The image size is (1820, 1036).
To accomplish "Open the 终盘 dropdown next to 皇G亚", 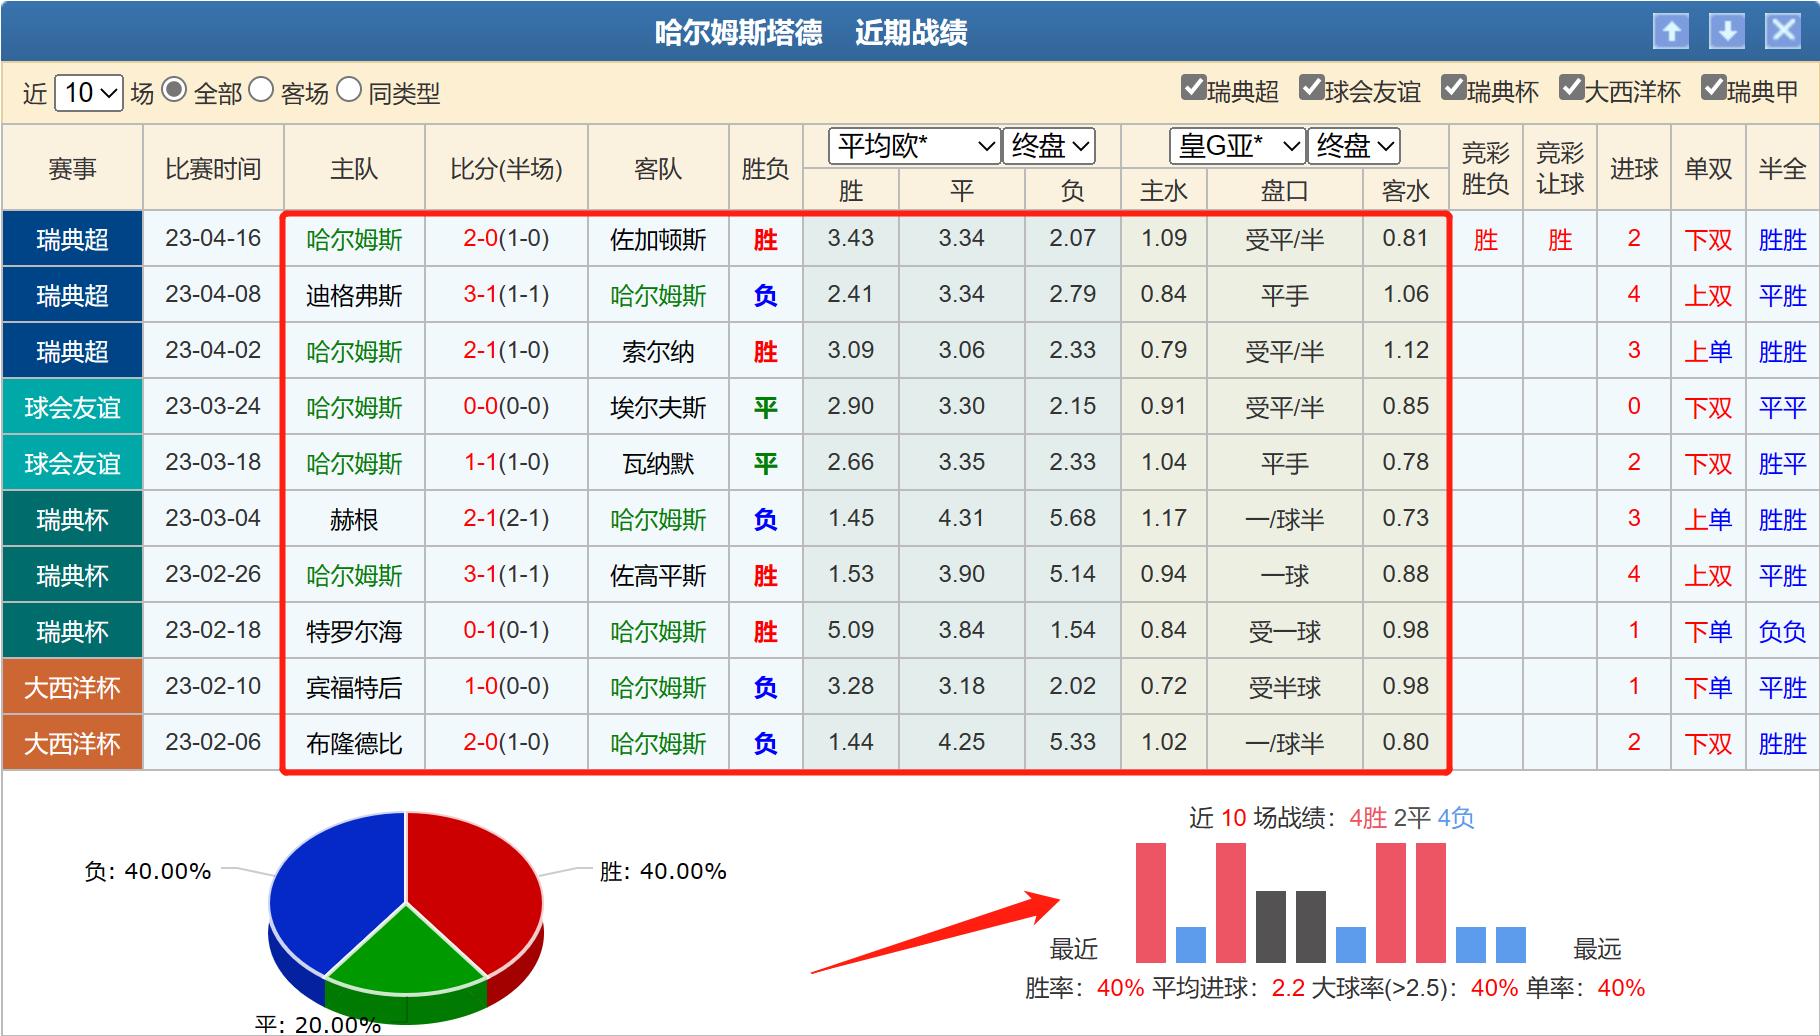I will tap(1354, 146).
